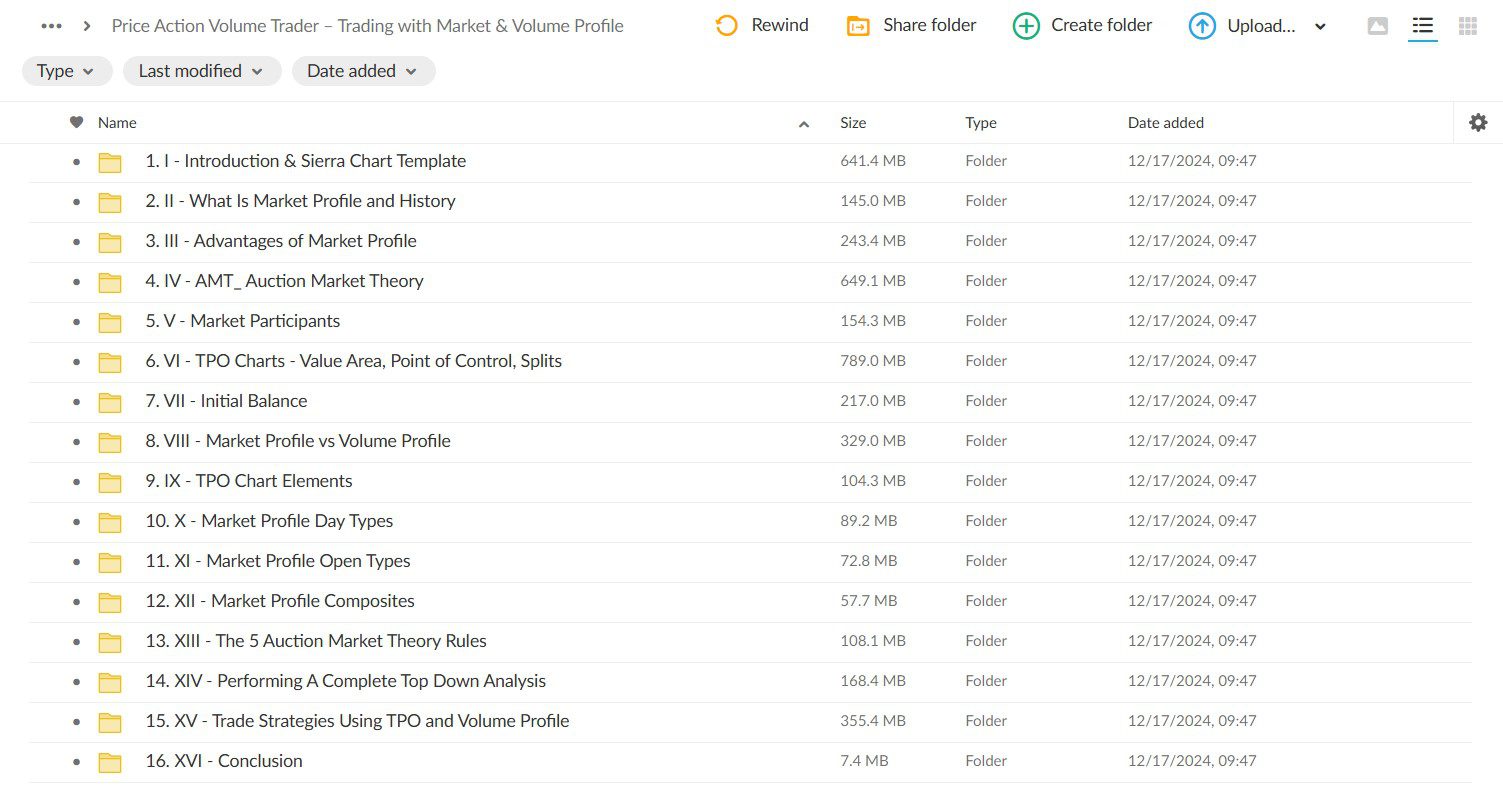Open '10. X - Market Profile Day Types'
The image size is (1503, 789).
[269, 521]
